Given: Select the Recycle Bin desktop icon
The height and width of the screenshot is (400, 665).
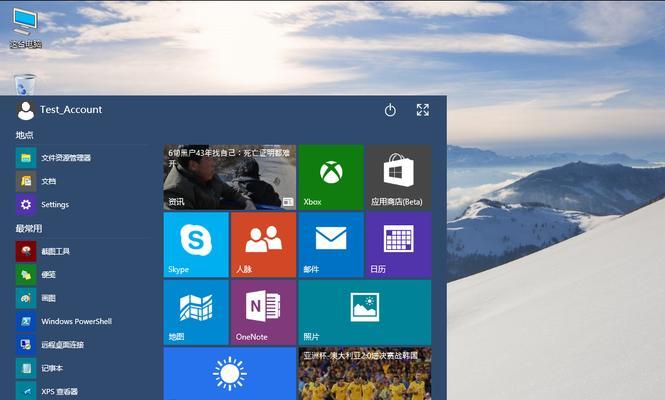Looking at the screenshot, I should [x=25, y=84].
